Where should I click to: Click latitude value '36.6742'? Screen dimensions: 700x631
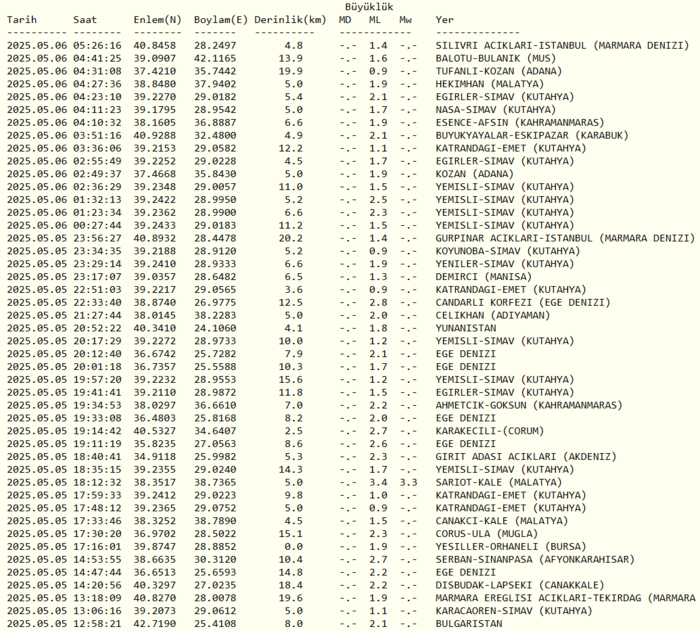pos(155,354)
